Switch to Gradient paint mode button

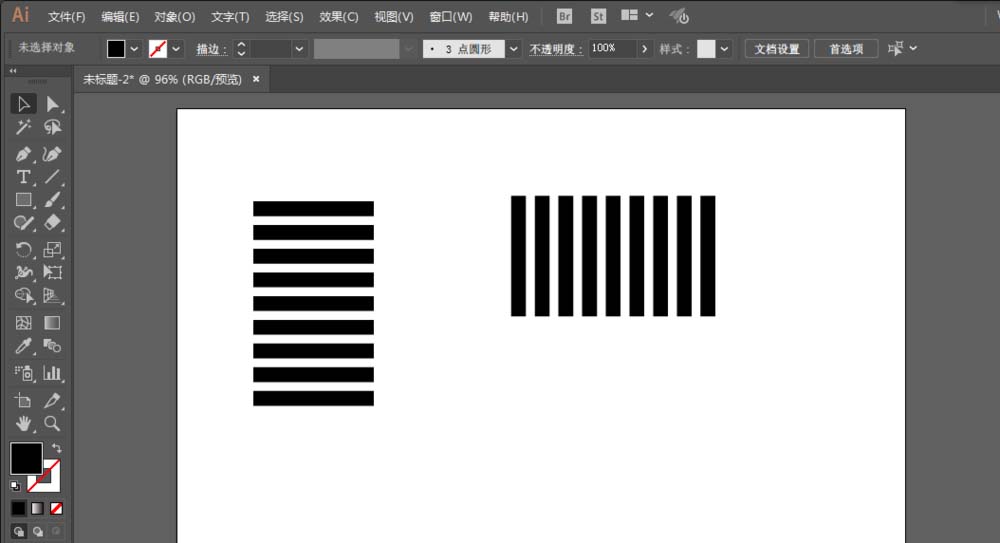tap(37, 508)
